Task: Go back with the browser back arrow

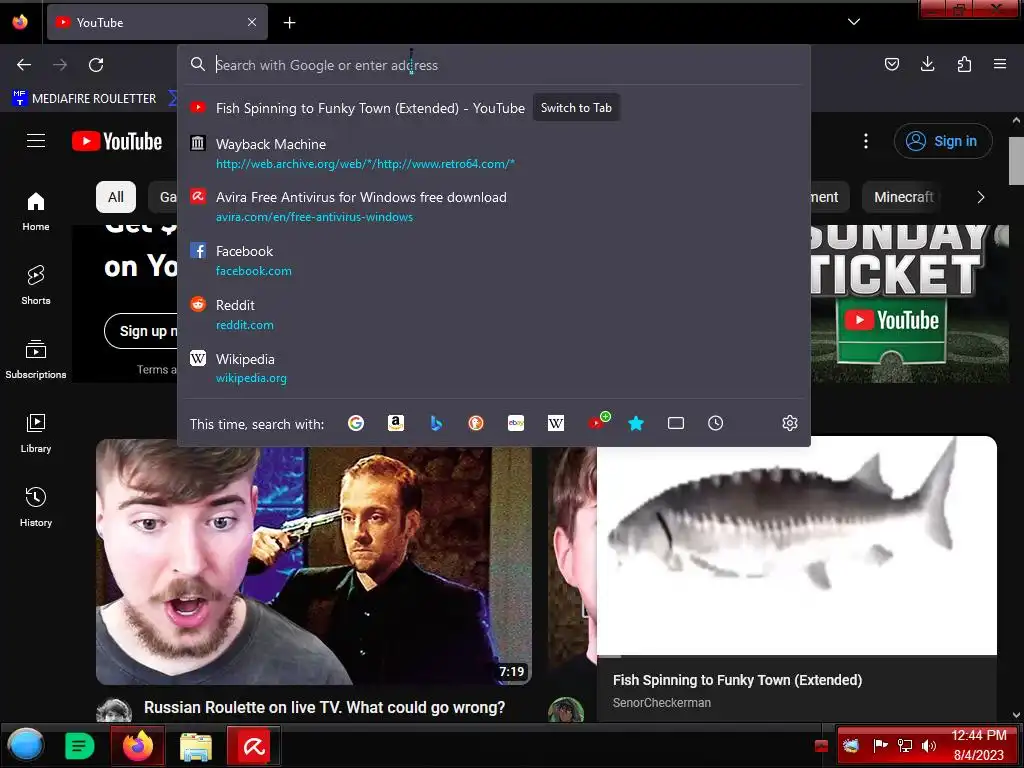Action: point(24,65)
